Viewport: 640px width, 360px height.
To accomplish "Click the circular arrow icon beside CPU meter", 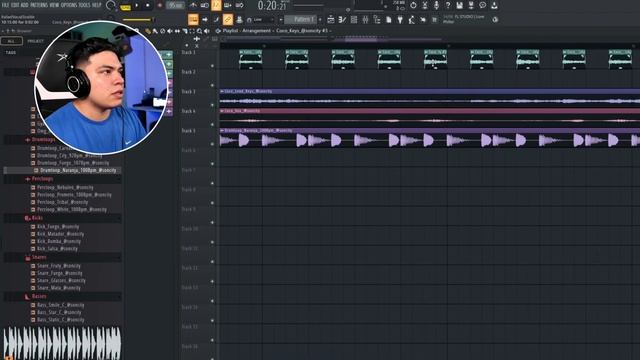I will tap(413, 5).
